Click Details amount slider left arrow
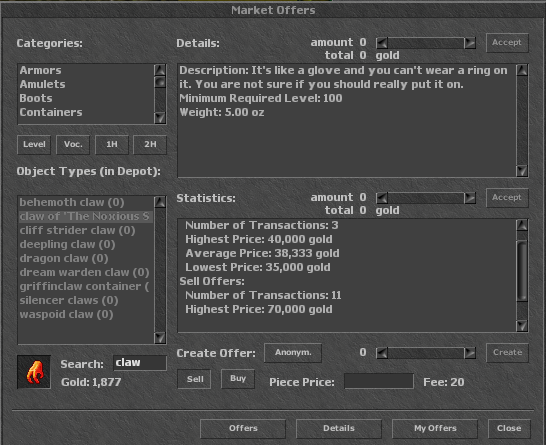 (382, 43)
